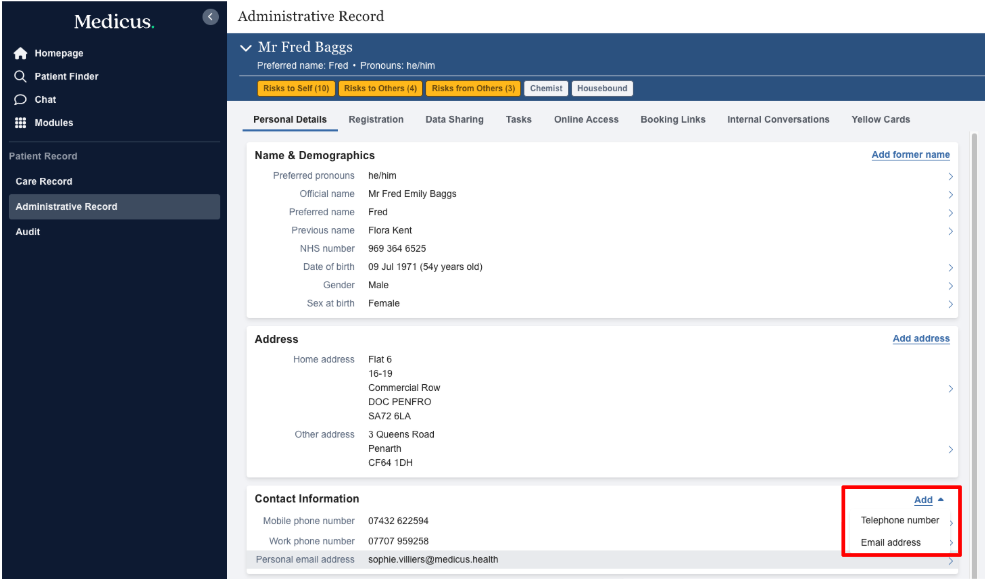
Task: Open the Yellow Cards tab
Action: tap(880, 120)
